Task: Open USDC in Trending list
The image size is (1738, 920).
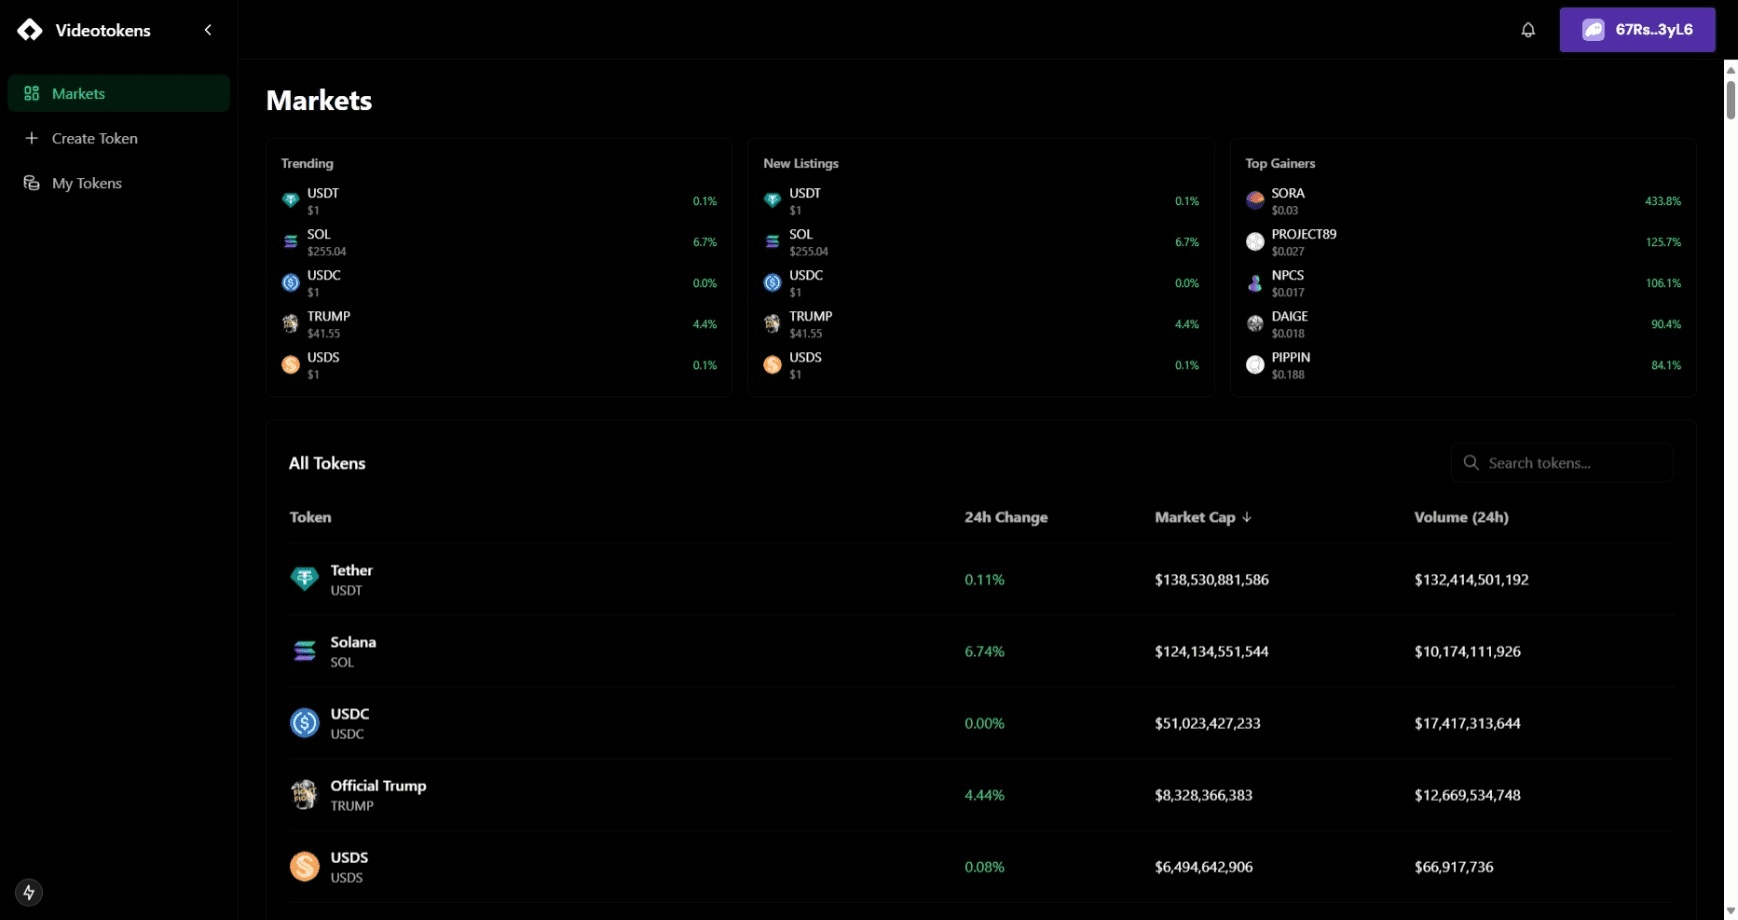Action: [x=499, y=283]
